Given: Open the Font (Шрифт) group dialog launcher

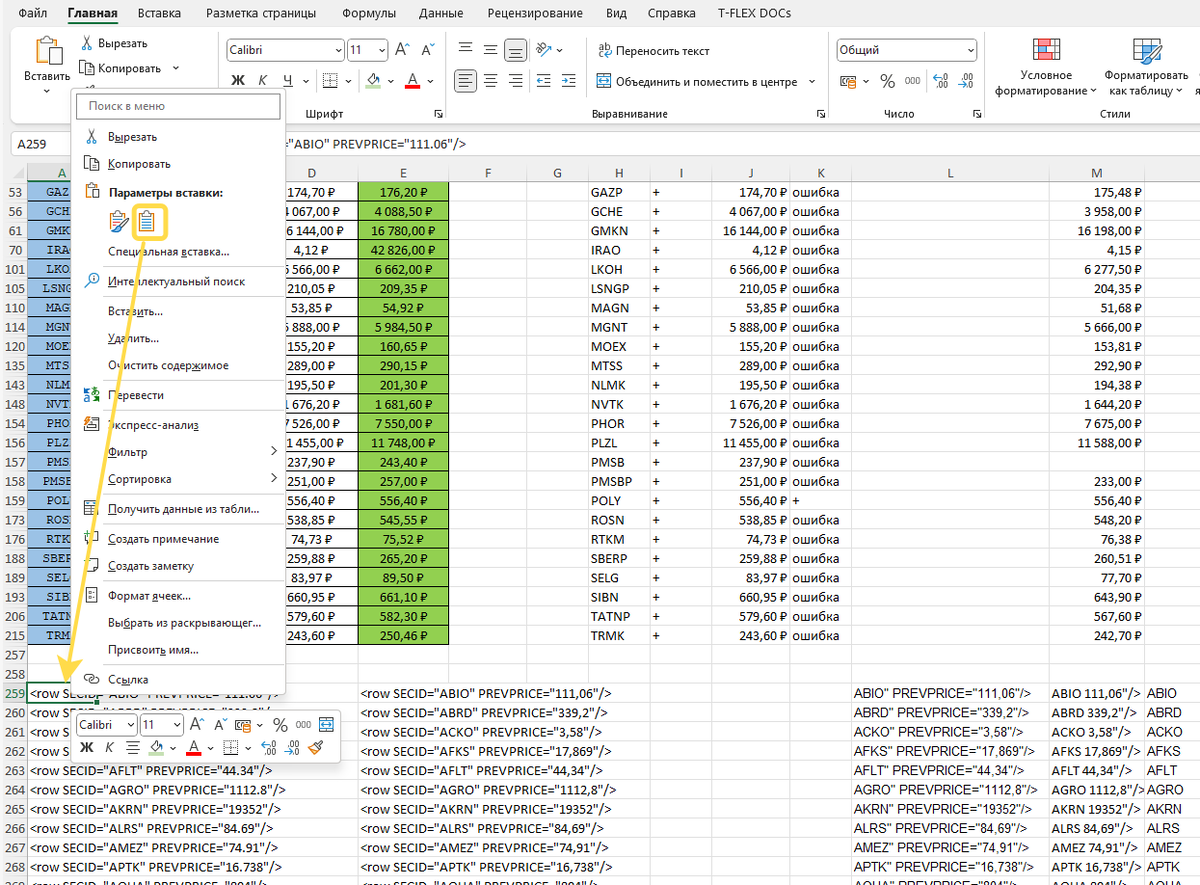Looking at the screenshot, I should click(x=437, y=115).
